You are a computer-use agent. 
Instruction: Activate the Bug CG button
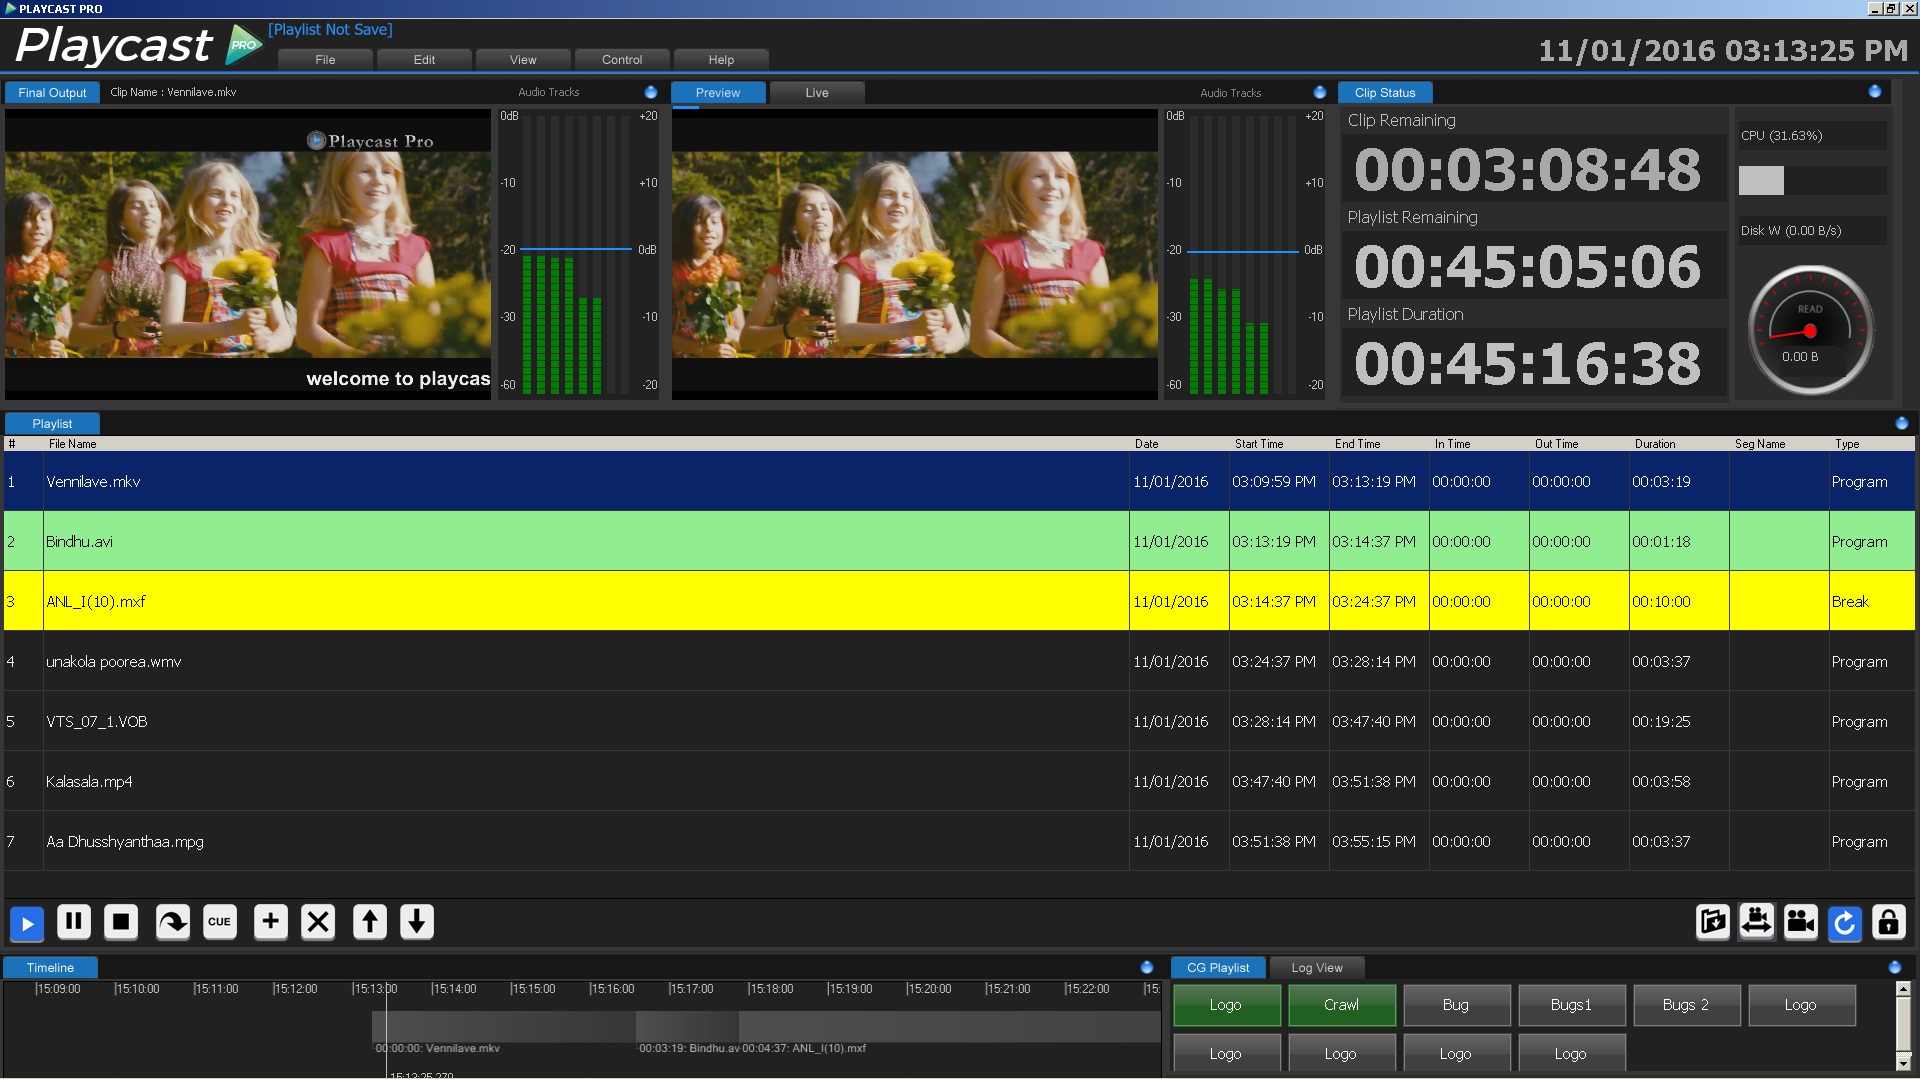click(1456, 1005)
